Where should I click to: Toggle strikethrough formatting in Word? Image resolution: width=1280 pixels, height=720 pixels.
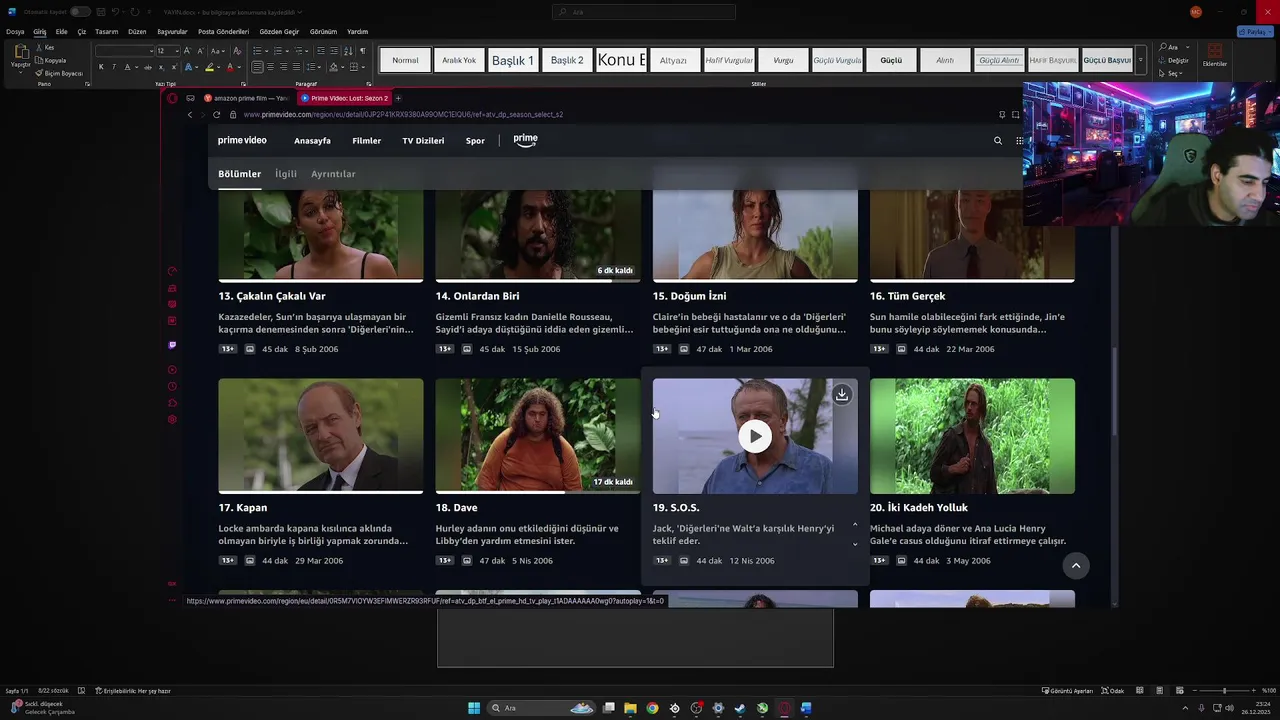(x=147, y=67)
